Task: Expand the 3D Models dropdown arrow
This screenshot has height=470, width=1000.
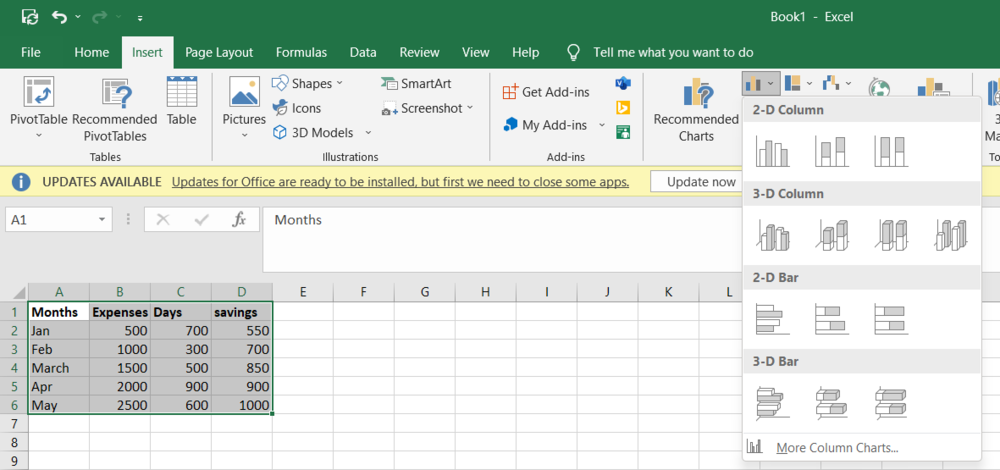Action: (368, 133)
